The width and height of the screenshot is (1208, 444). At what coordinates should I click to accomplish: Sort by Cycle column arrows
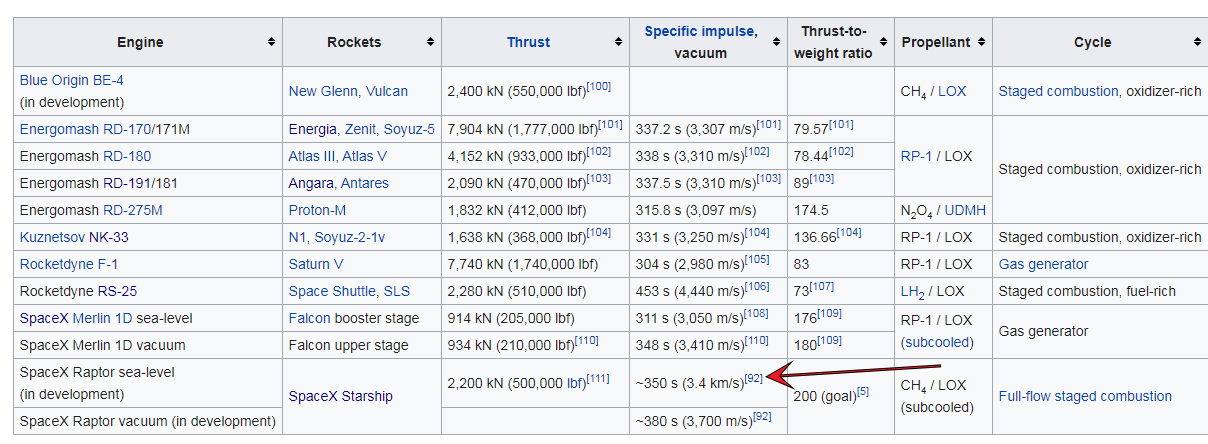click(1197, 42)
